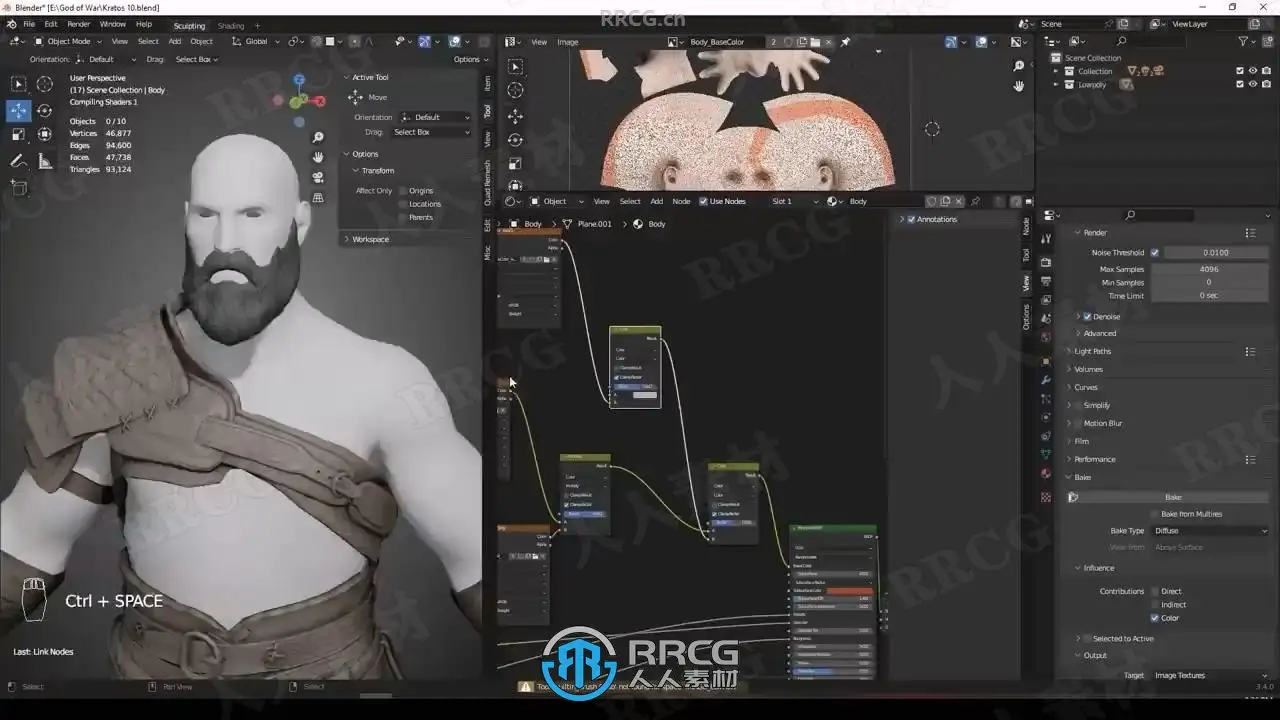Select the Measure tool
Screen dimensions: 1280x720
tap(45, 160)
